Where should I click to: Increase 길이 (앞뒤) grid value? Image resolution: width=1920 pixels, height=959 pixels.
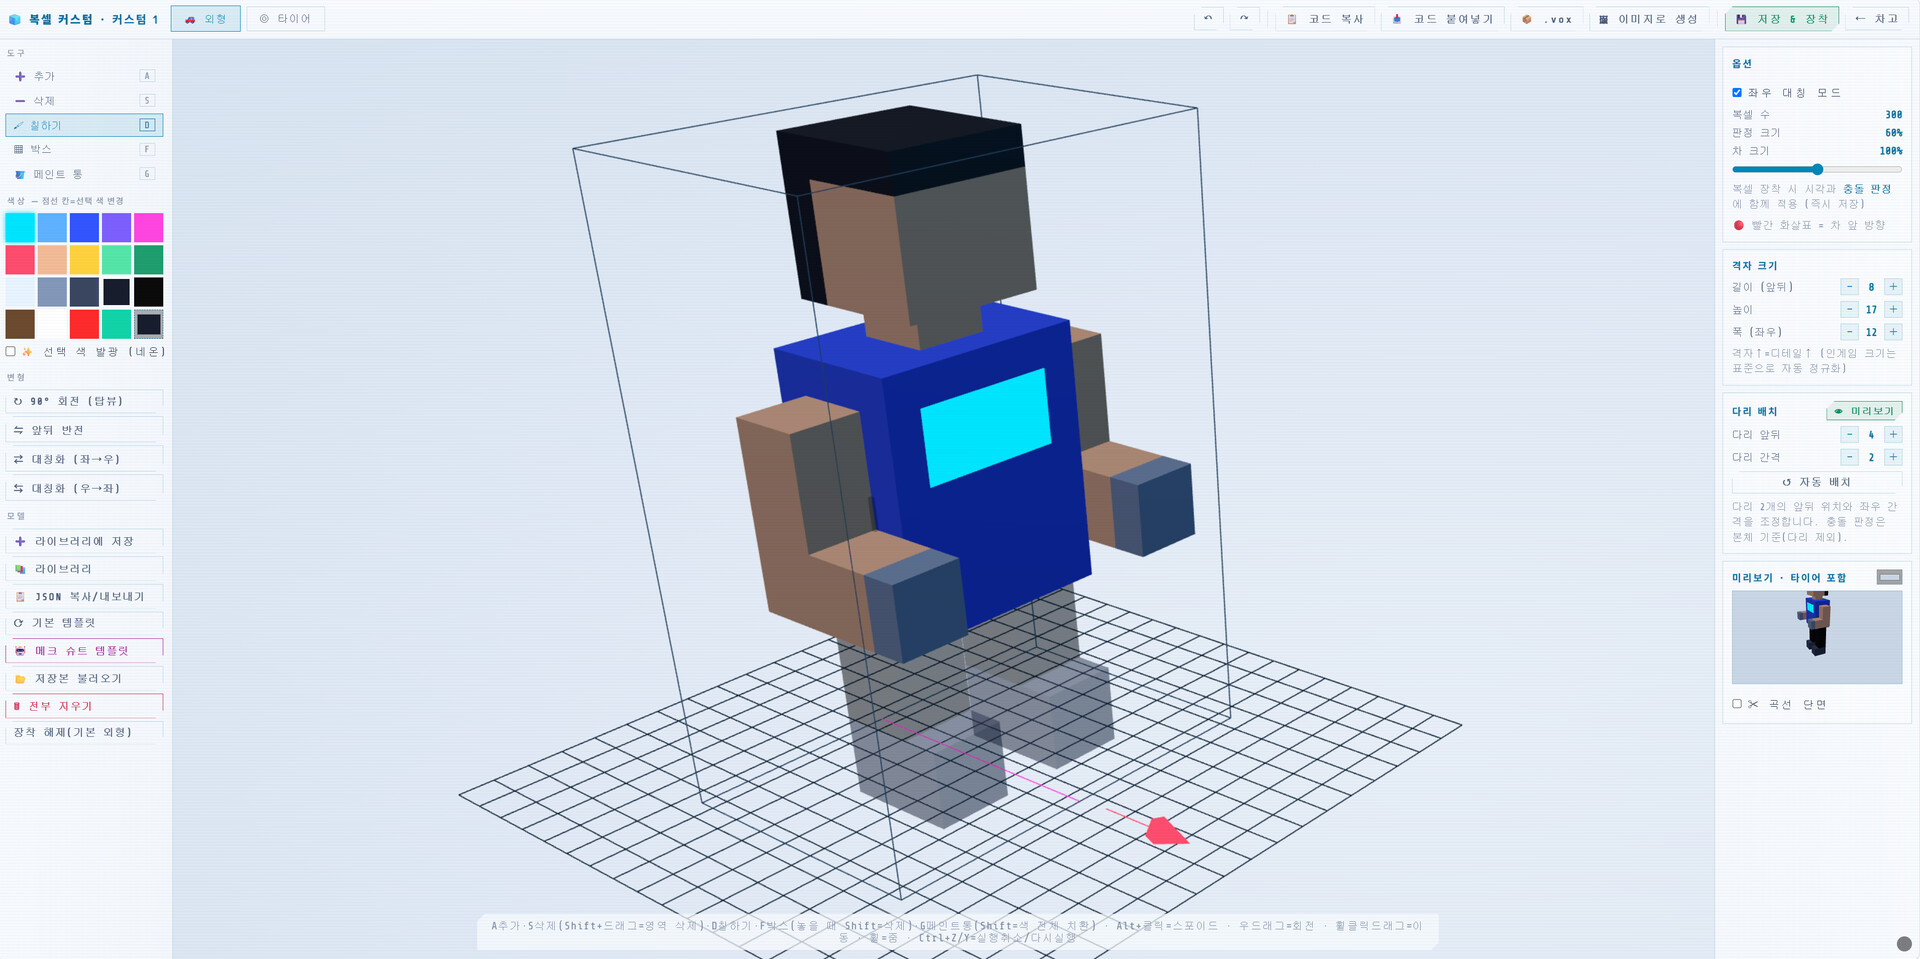[1893, 287]
